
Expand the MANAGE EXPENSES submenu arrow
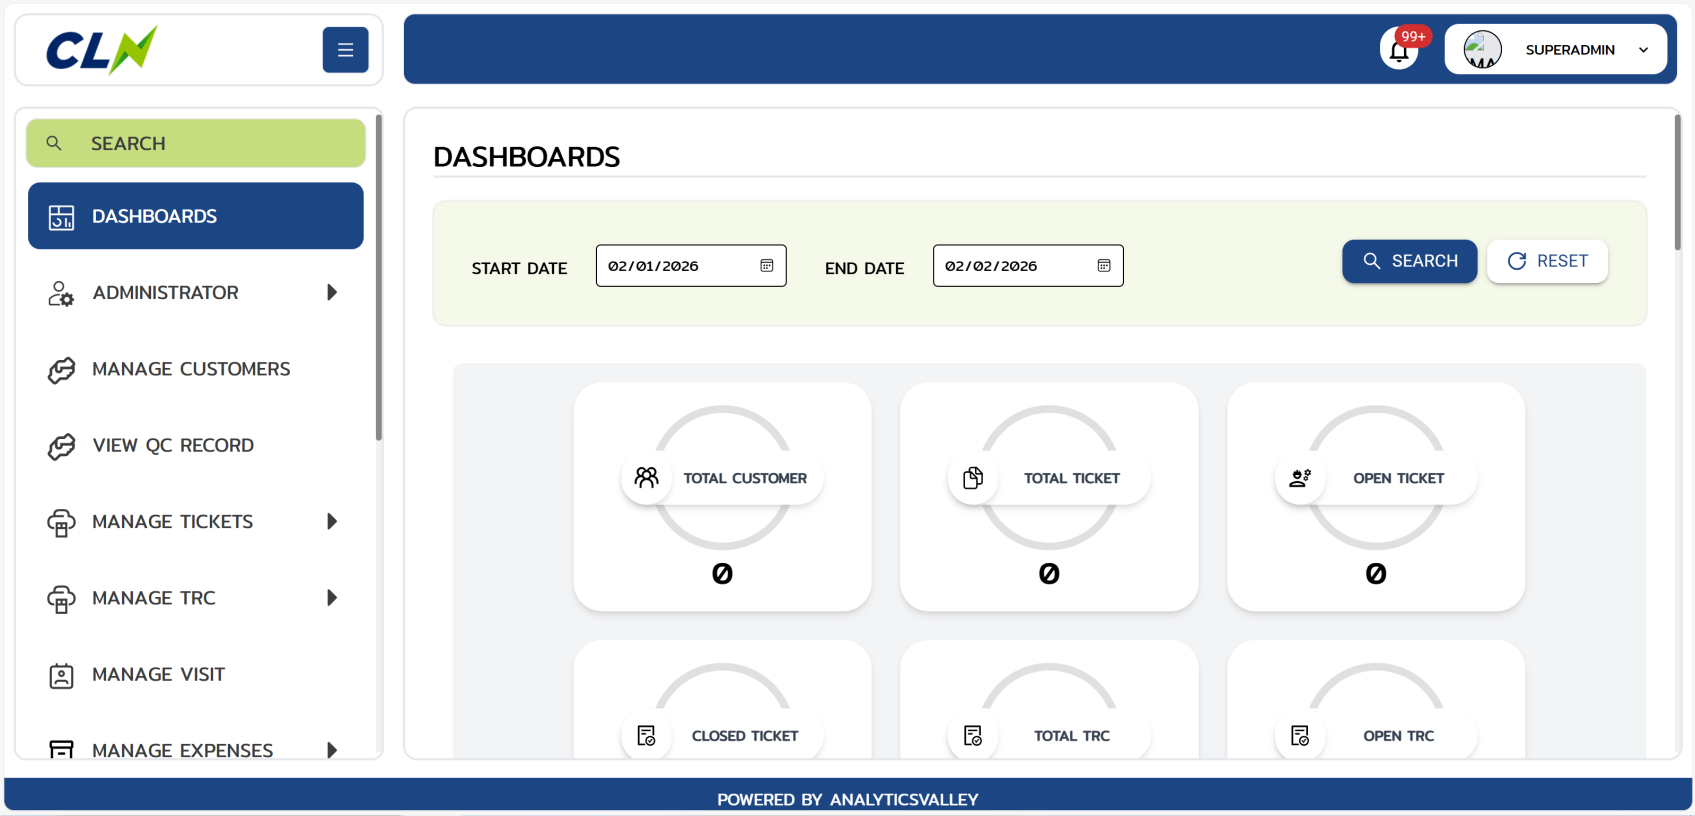(332, 749)
